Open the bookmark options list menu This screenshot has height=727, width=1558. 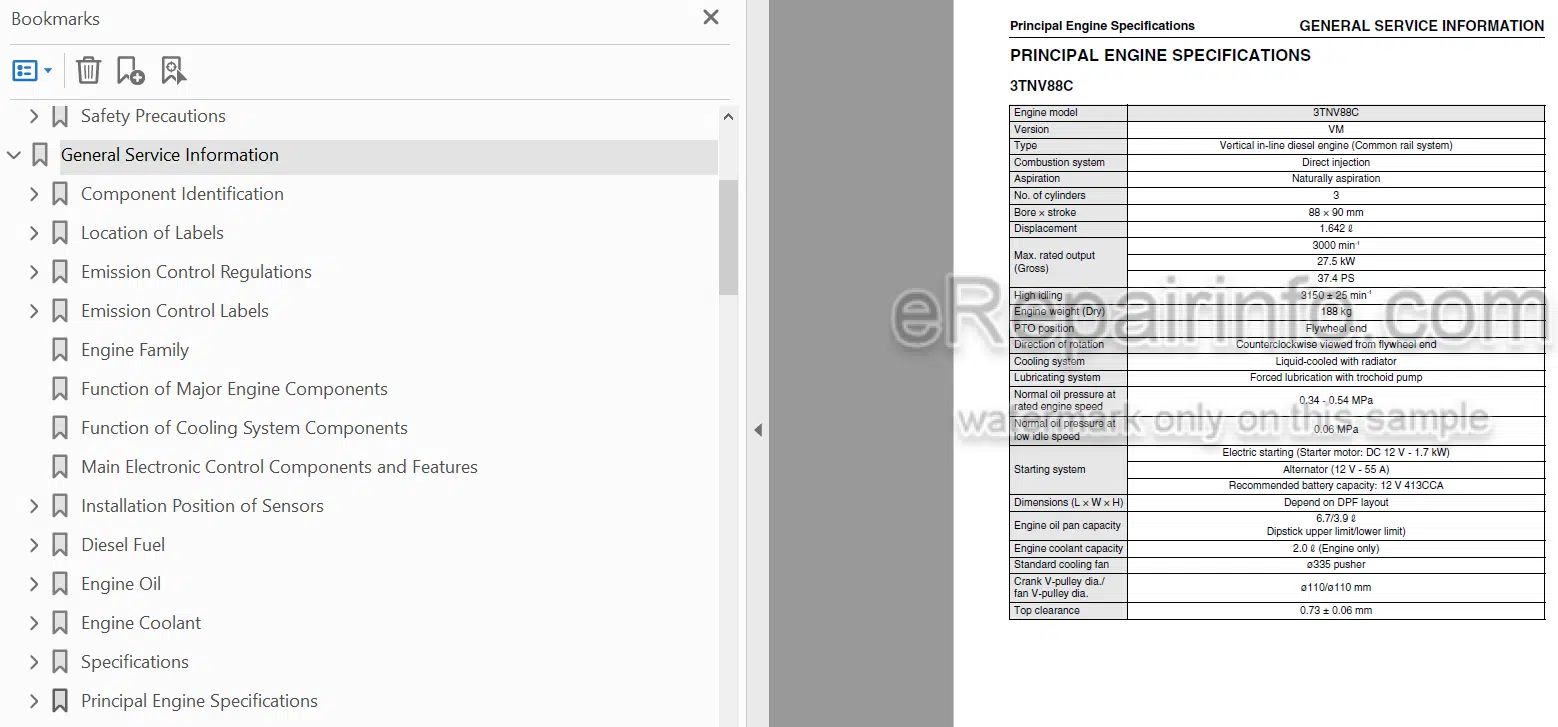tap(32, 70)
